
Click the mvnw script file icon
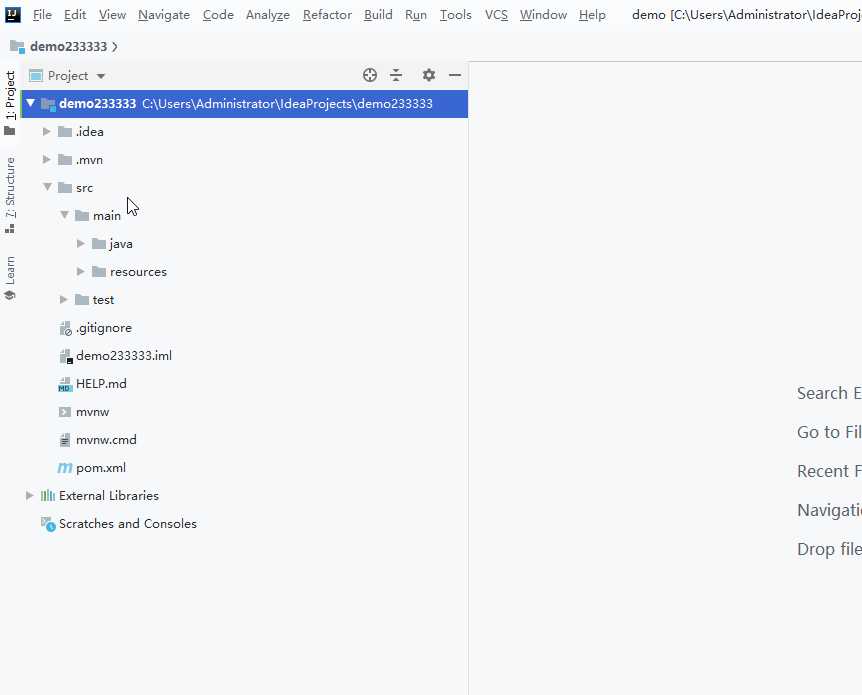pos(65,412)
